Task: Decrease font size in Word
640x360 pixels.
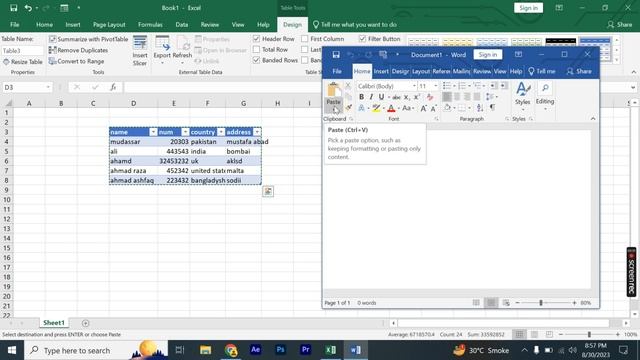Action: [x=433, y=108]
